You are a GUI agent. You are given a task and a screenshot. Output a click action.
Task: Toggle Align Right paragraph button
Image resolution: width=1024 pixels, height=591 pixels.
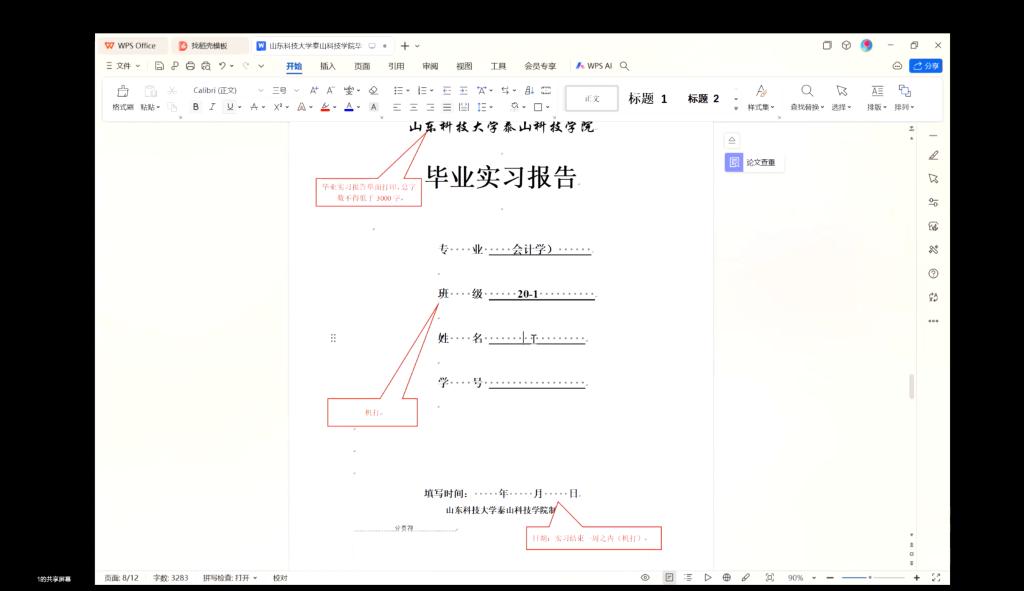click(430, 107)
